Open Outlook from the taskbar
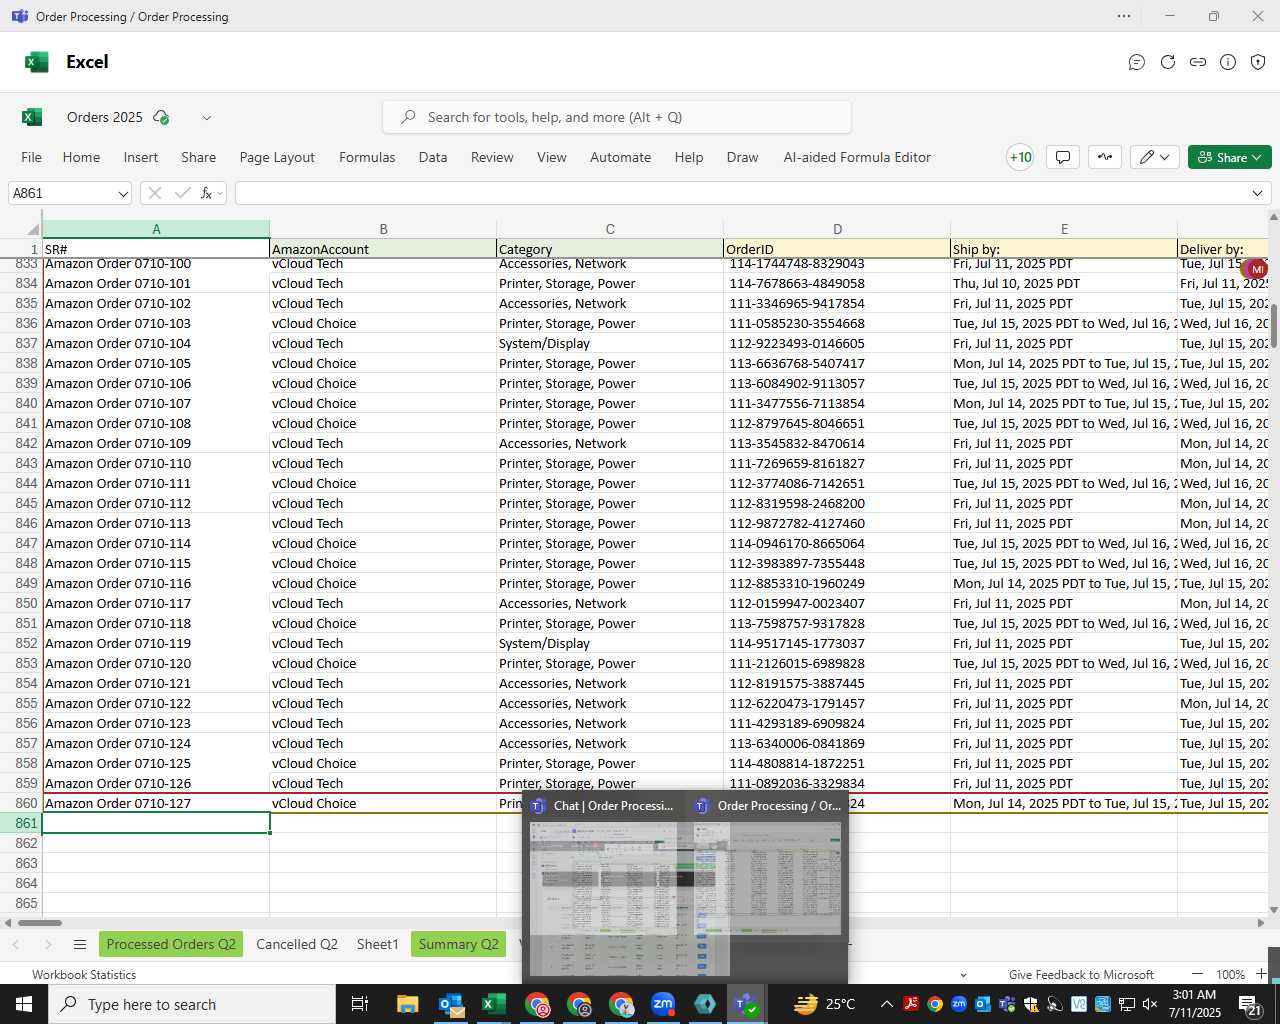Viewport: 1280px width, 1024px height. point(451,1004)
